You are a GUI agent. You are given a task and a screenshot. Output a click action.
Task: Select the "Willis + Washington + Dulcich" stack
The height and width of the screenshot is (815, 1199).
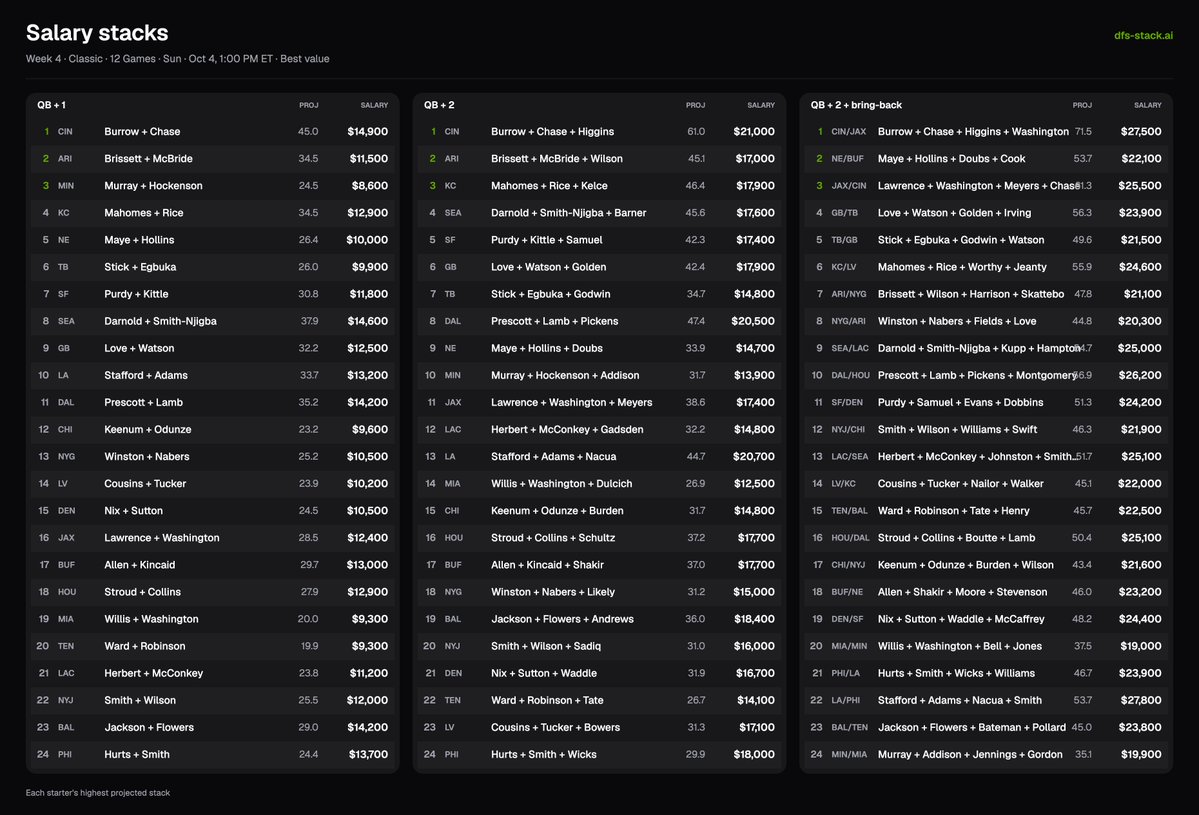click(x=561, y=484)
